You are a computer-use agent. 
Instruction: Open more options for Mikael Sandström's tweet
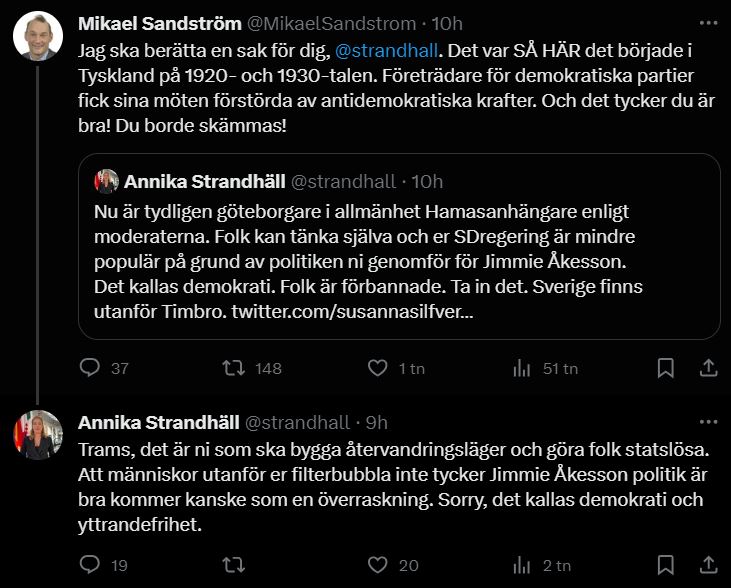coord(708,24)
